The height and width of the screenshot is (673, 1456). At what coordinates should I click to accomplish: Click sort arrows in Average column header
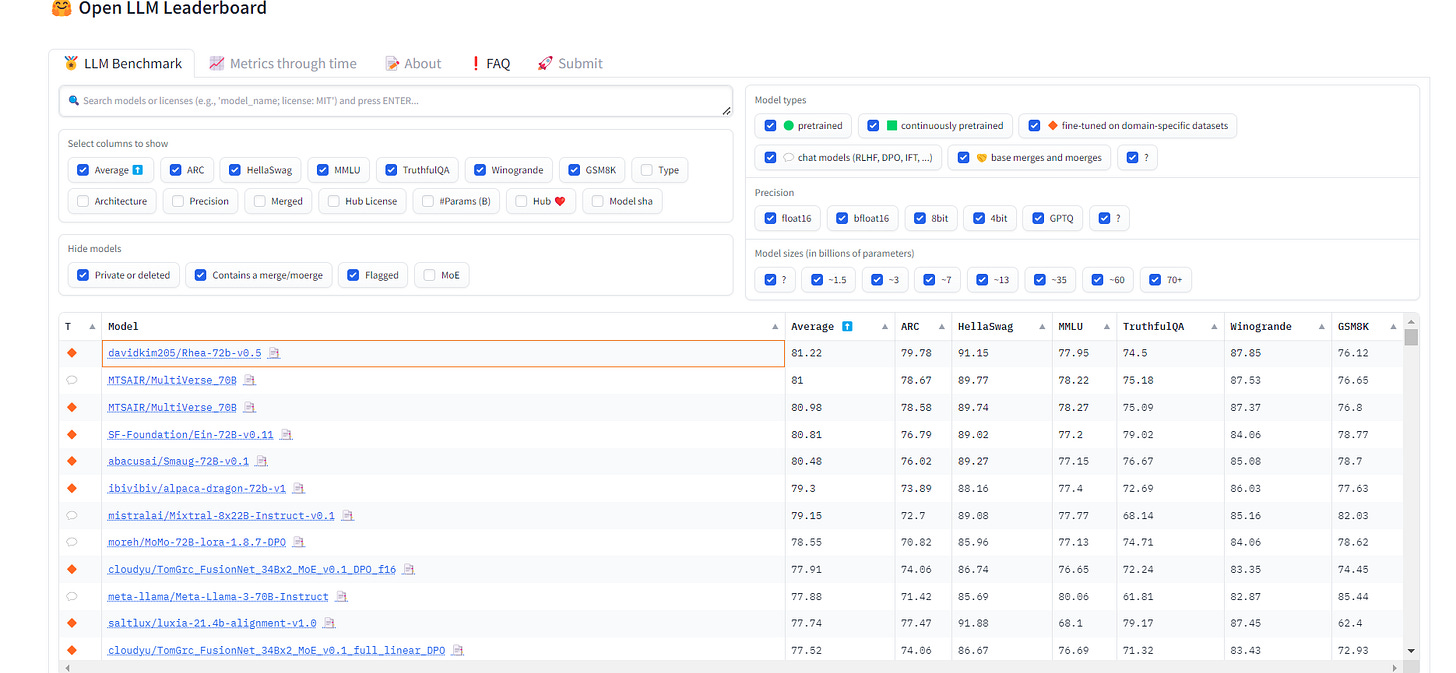coord(885,326)
